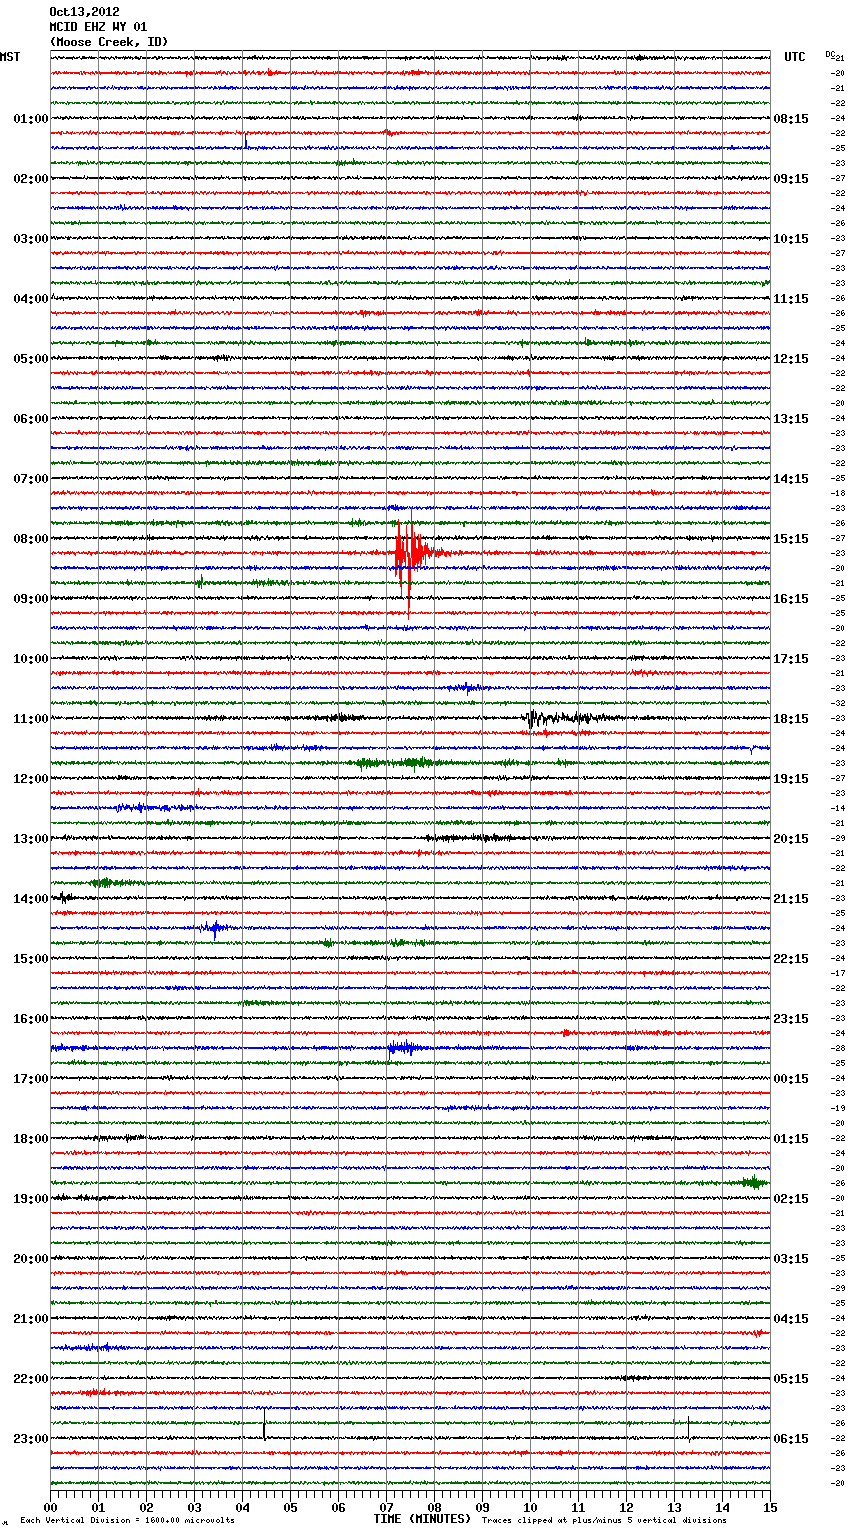Select the 20:00 MST hour label
Screen dimensions: 850x1534
30,1259
